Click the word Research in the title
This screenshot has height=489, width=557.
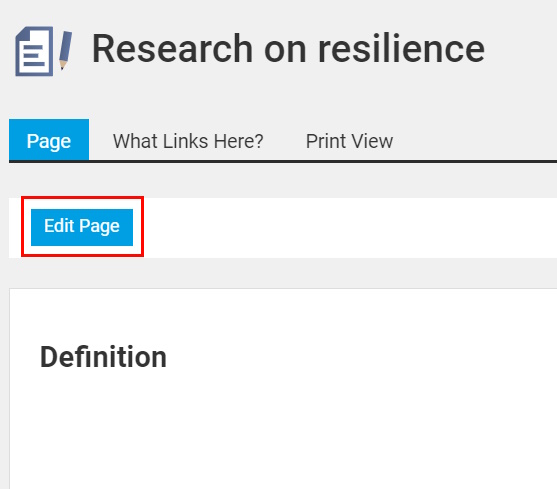(173, 49)
